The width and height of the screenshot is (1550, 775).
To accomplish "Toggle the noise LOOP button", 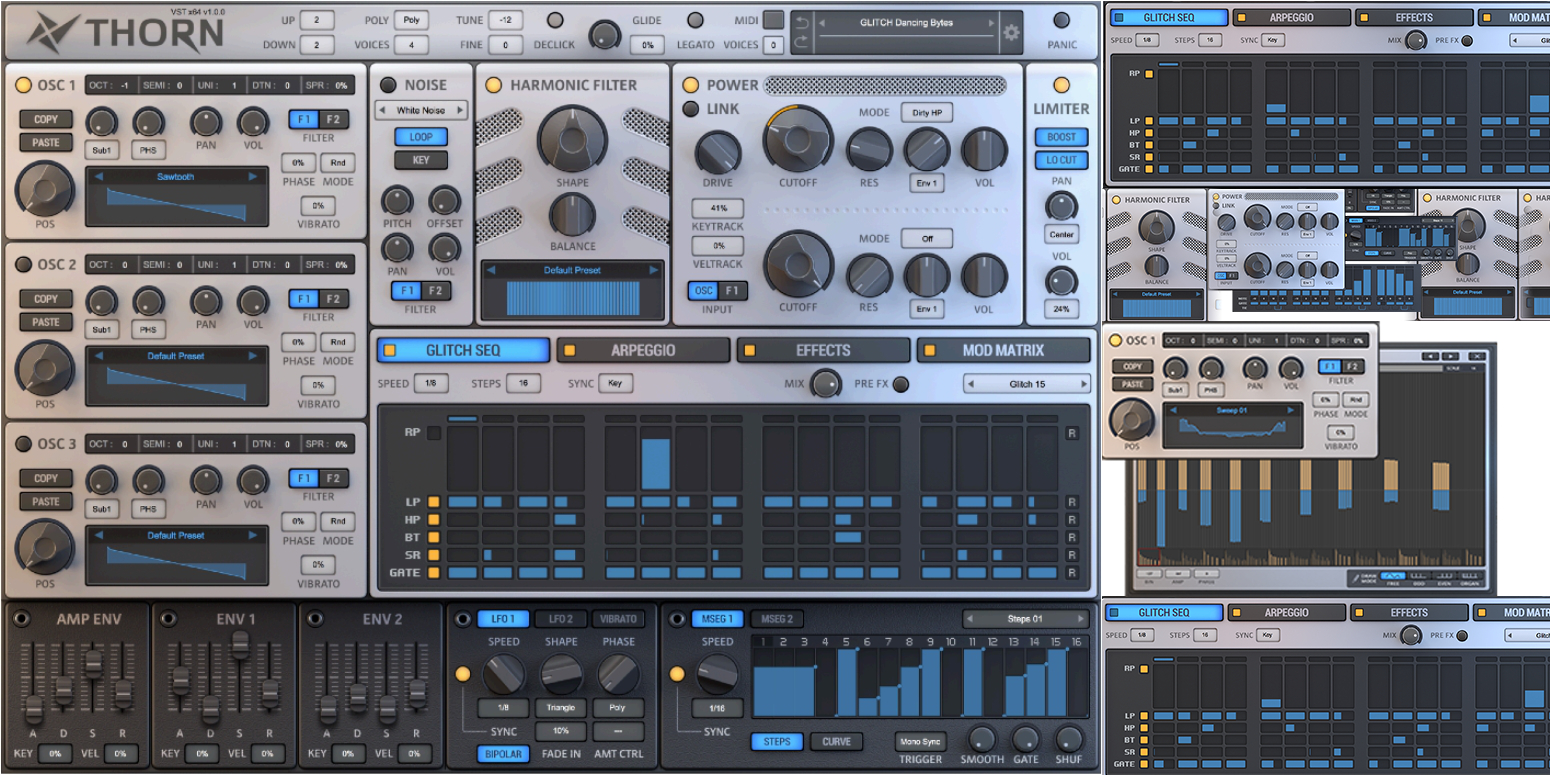I will click(x=421, y=137).
